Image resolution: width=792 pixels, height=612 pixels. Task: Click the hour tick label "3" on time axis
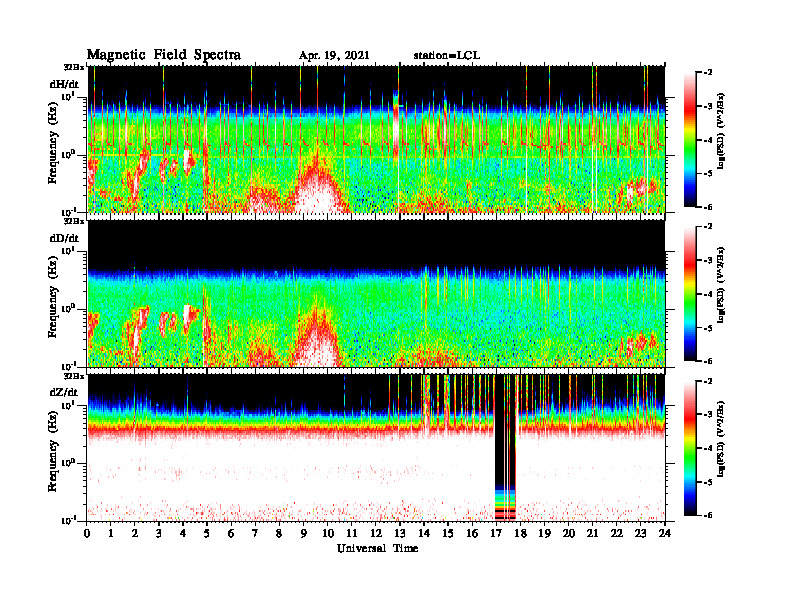pos(159,534)
